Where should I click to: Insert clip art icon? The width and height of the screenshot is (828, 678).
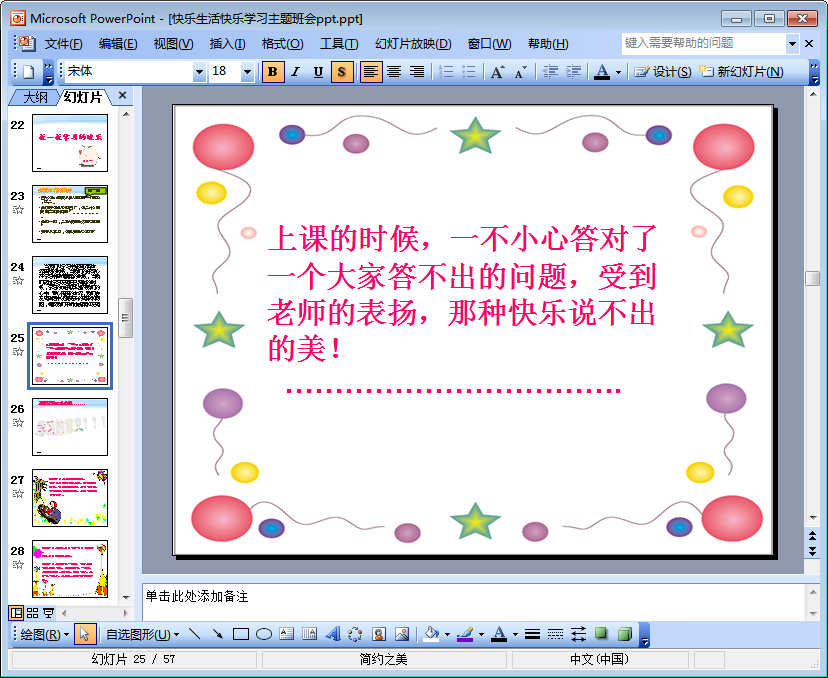[379, 634]
